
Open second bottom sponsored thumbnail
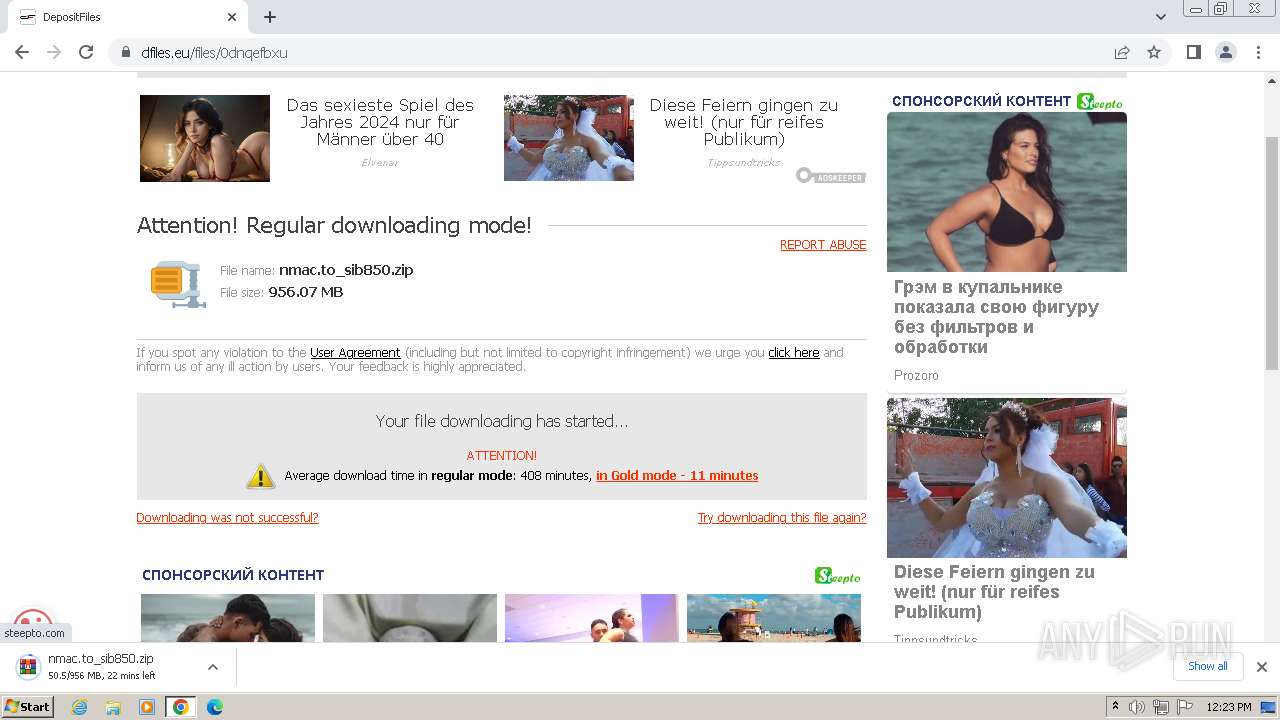[410, 618]
